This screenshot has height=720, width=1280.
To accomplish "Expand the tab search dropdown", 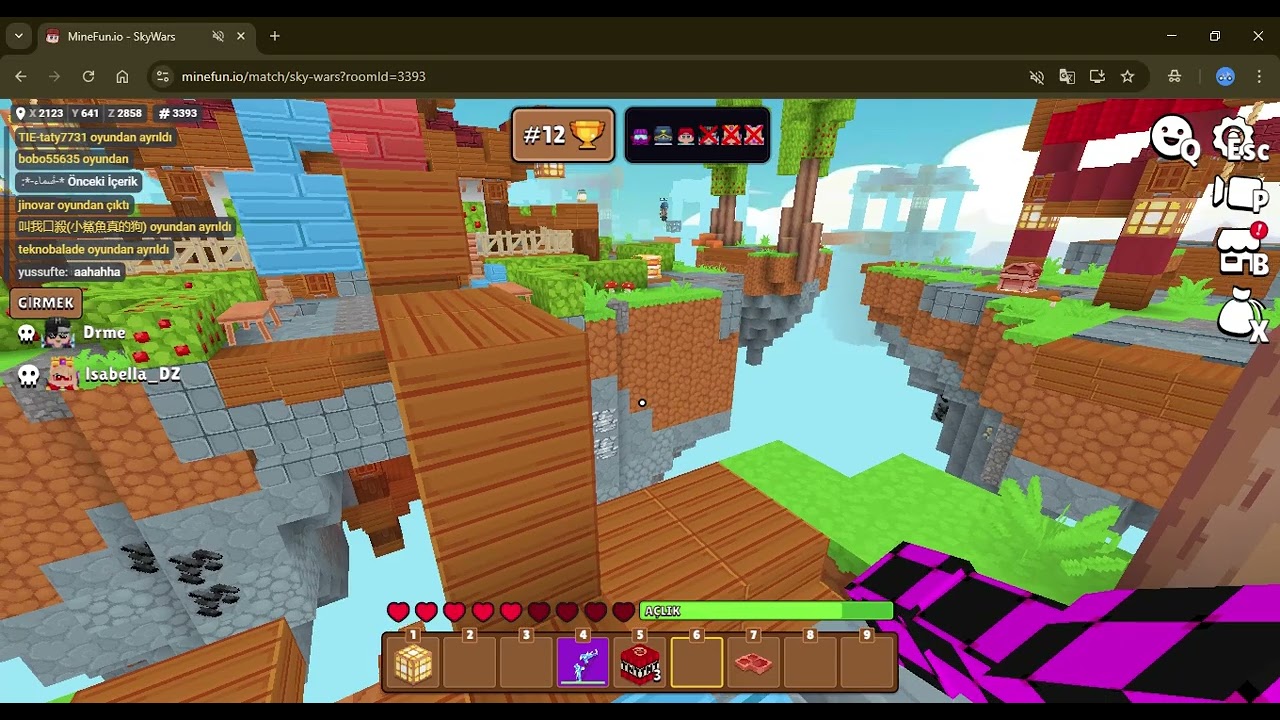I will point(18,36).
